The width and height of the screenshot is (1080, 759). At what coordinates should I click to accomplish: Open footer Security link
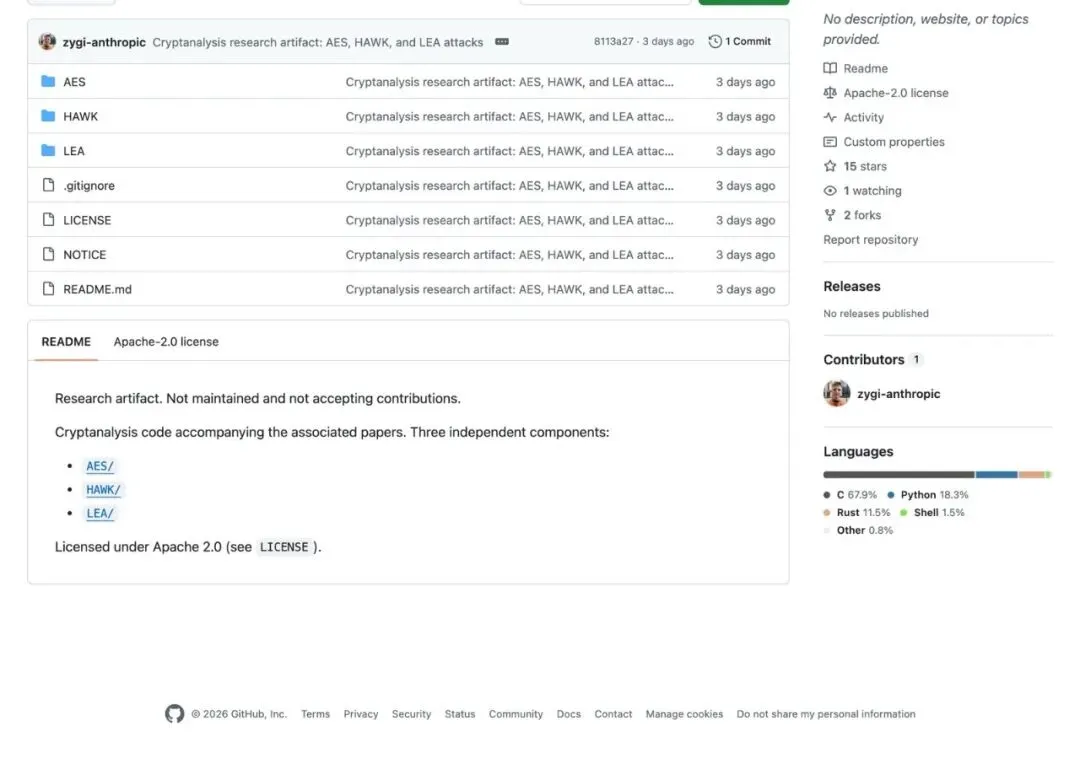coord(411,714)
